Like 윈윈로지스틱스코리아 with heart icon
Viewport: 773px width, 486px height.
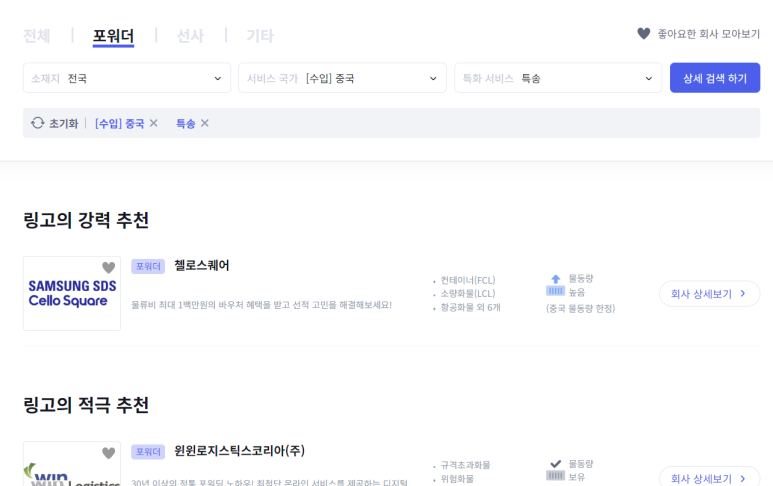click(108, 452)
